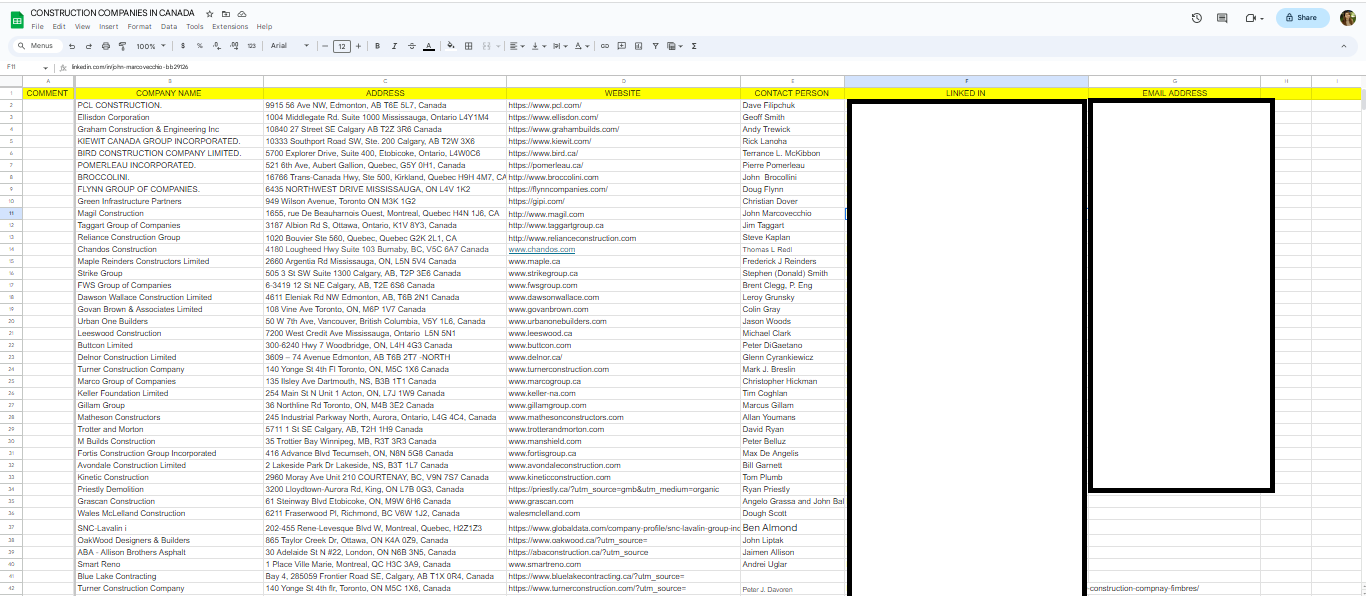Select the EMAIL ADDRESS header cell
The width and height of the screenshot is (1366, 596).
pos(1174,93)
